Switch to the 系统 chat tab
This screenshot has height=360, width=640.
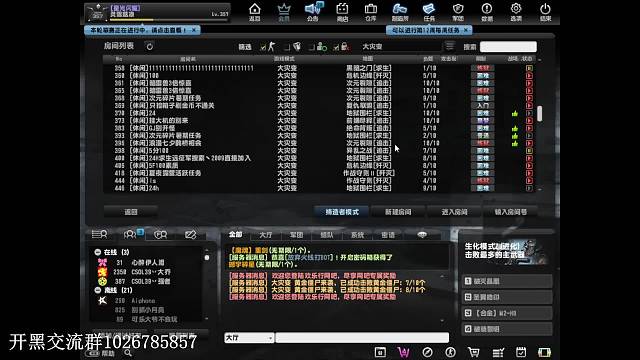pyautogui.click(x=357, y=235)
